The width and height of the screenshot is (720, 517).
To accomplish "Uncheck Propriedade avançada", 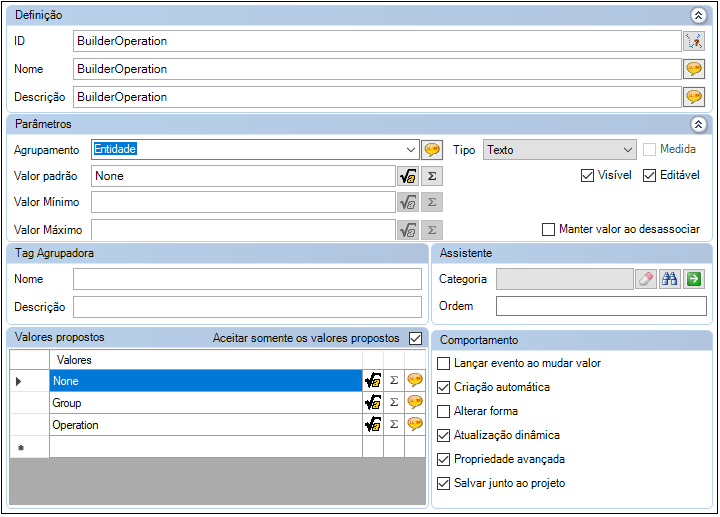I will pyautogui.click(x=444, y=460).
